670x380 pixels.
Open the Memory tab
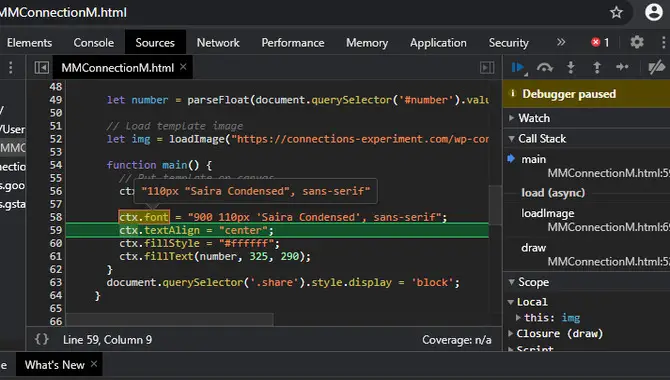[367, 43]
